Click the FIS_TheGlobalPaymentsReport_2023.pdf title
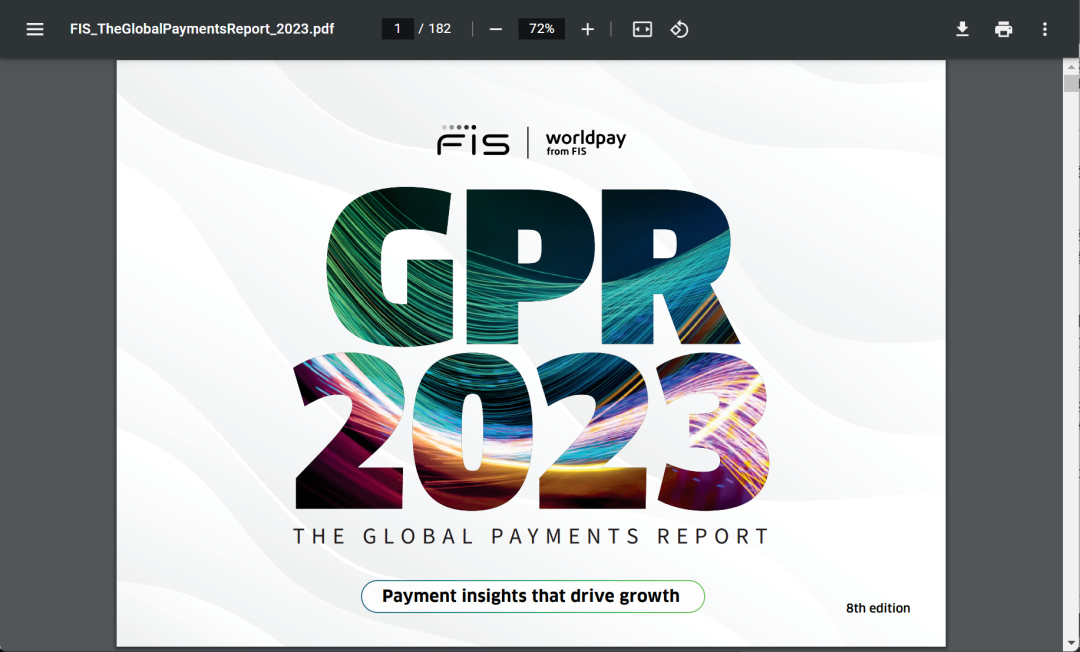Screen dimensions: 1080x652 (x=202, y=29)
